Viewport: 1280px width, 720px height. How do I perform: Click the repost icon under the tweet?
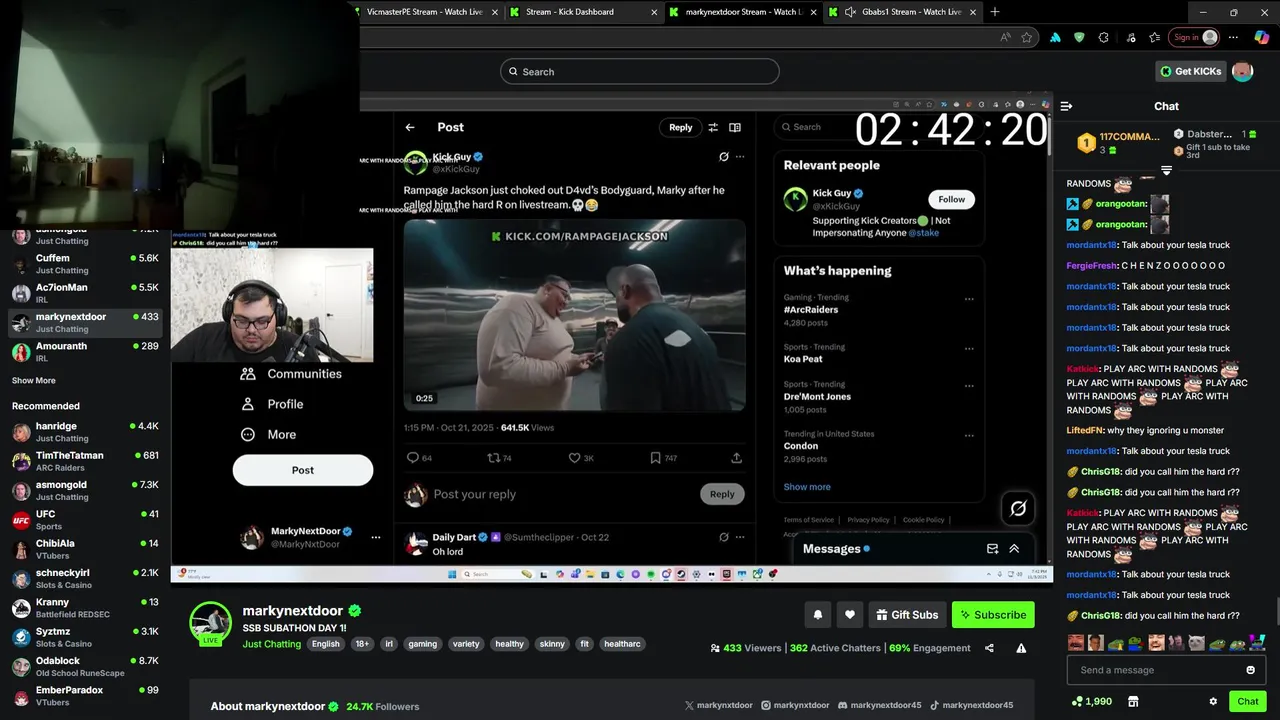pyautogui.click(x=492, y=458)
